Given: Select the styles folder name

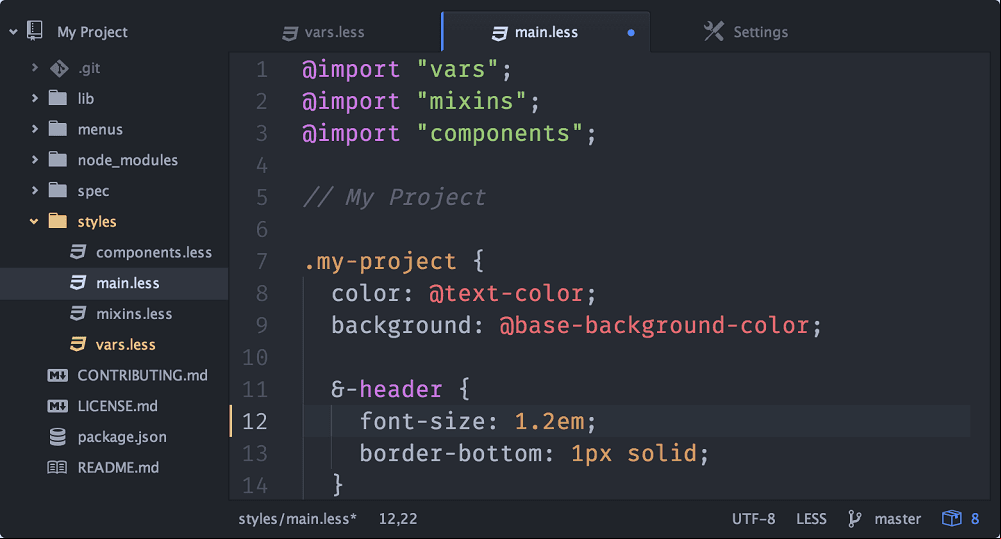Looking at the screenshot, I should coord(97,222).
